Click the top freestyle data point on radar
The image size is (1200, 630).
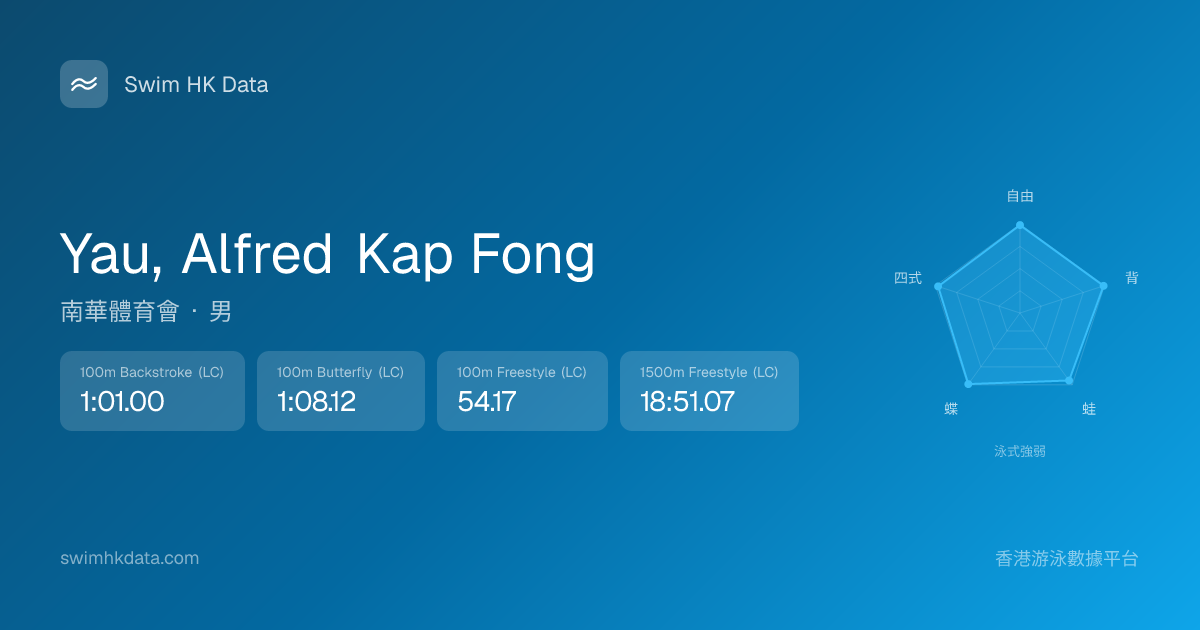[x=1020, y=225]
